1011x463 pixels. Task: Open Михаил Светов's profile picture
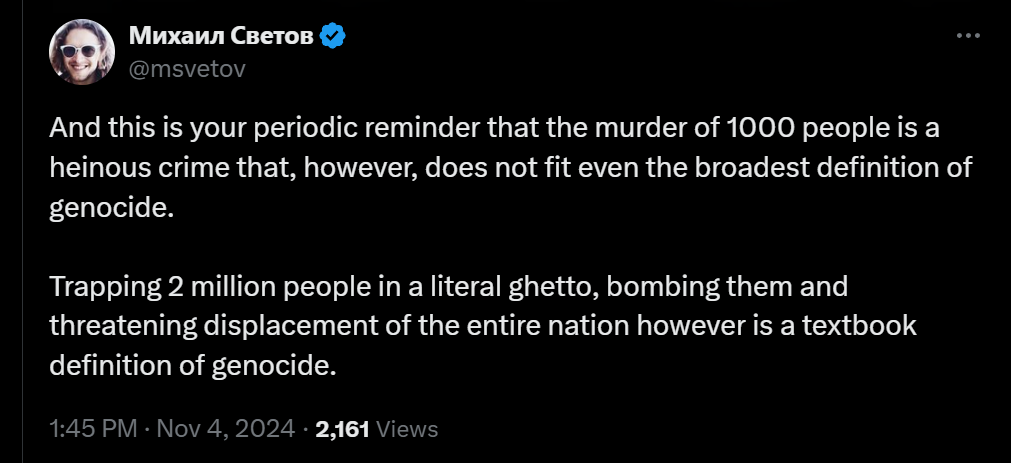pyautogui.click(x=82, y=52)
